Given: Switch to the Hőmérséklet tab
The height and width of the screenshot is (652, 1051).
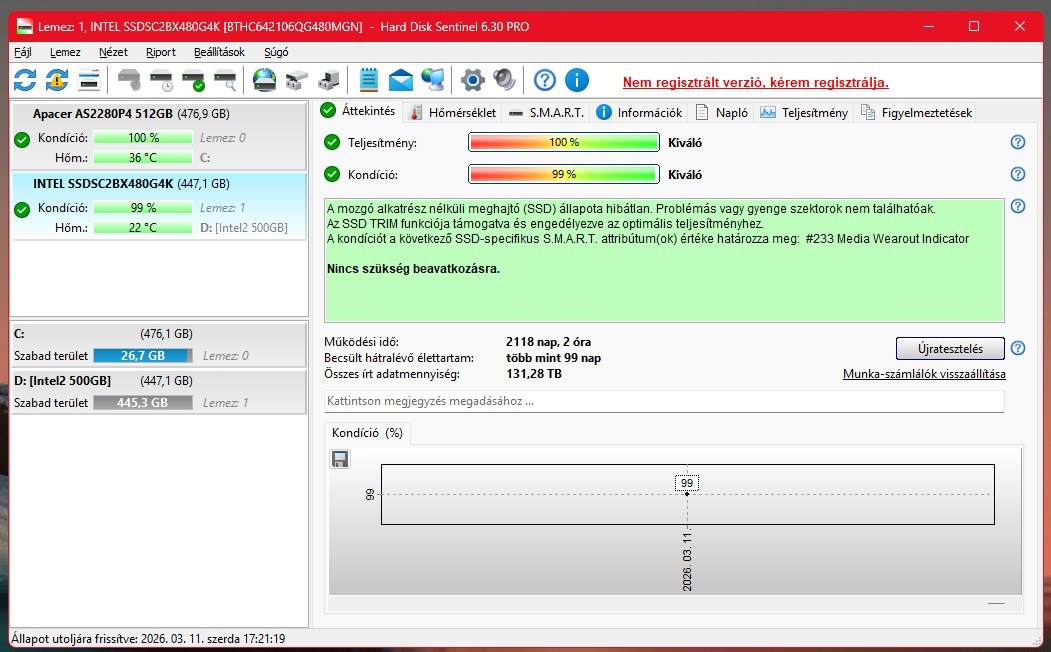Looking at the screenshot, I should [452, 113].
